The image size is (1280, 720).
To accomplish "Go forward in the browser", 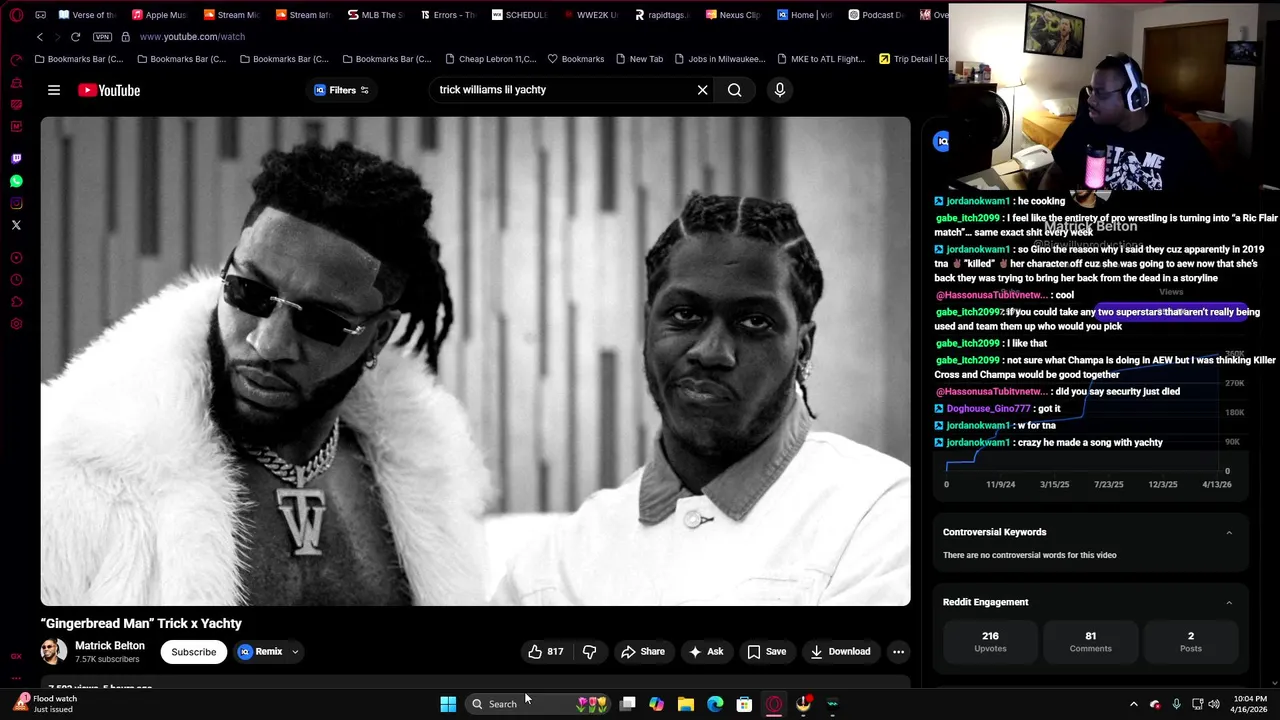I will [57, 37].
